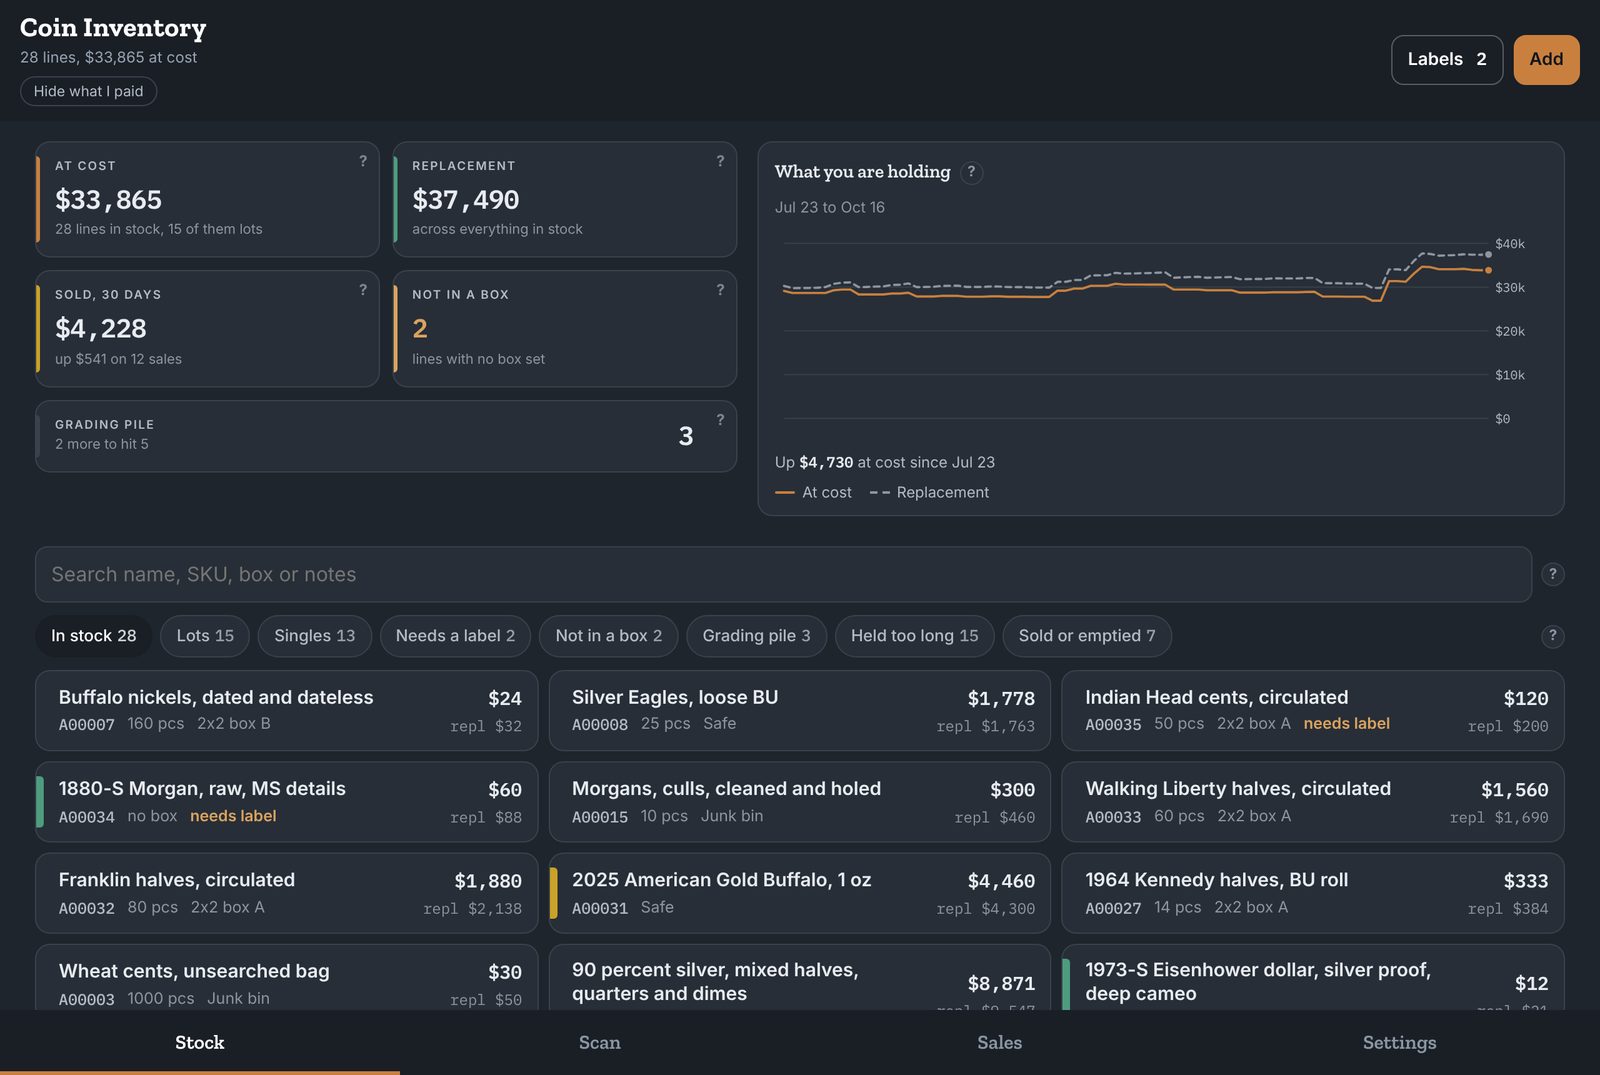Open the 1964 Kennedy halves, BU roll card
This screenshot has height=1075, width=1600.
(x=1313, y=893)
